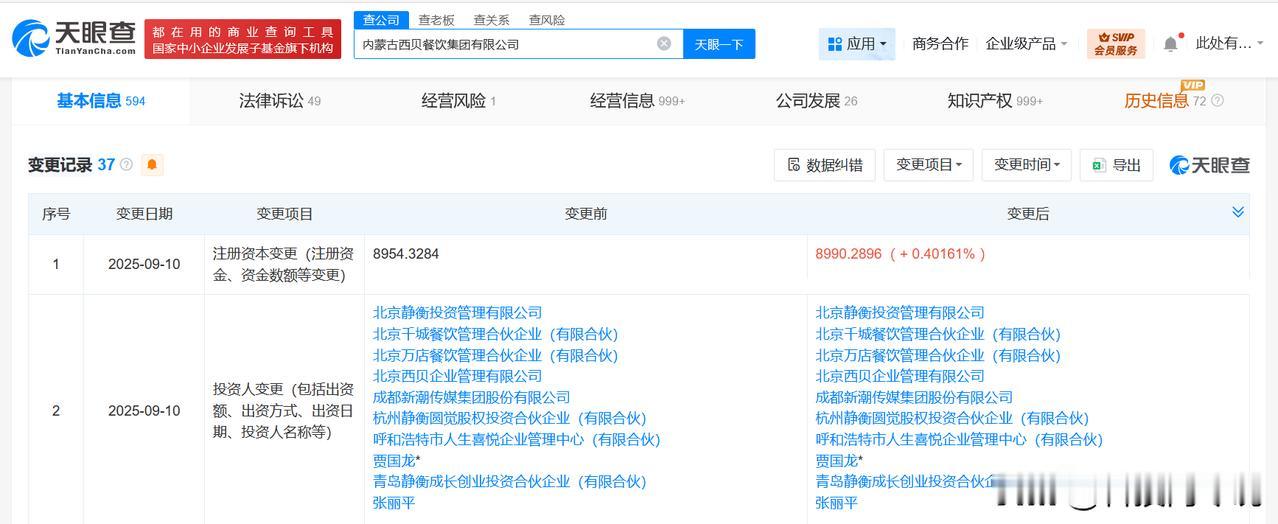Open 北京万店餐饮管理合伙企业 in 变更后 column
1278x524 pixels.
click(x=938, y=355)
